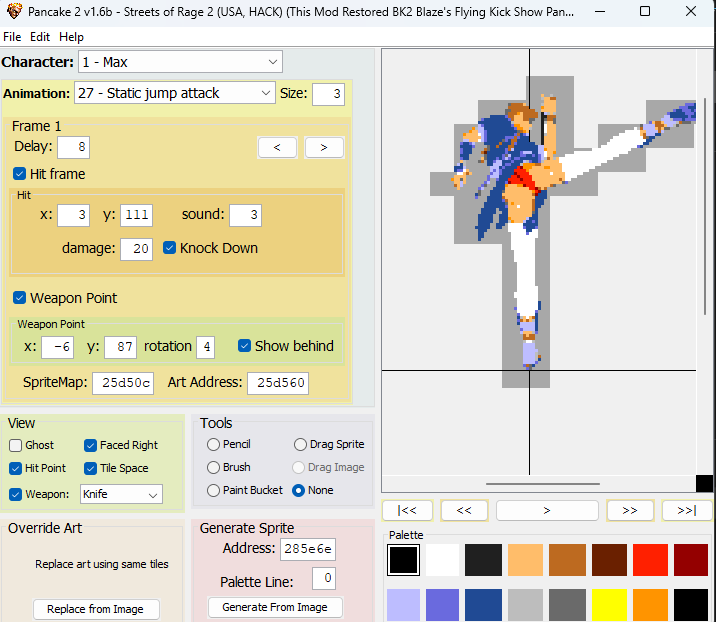Viewport: 716px width, 622px height.
Task: Jump to first animation with |<< button
Action: coord(407,510)
